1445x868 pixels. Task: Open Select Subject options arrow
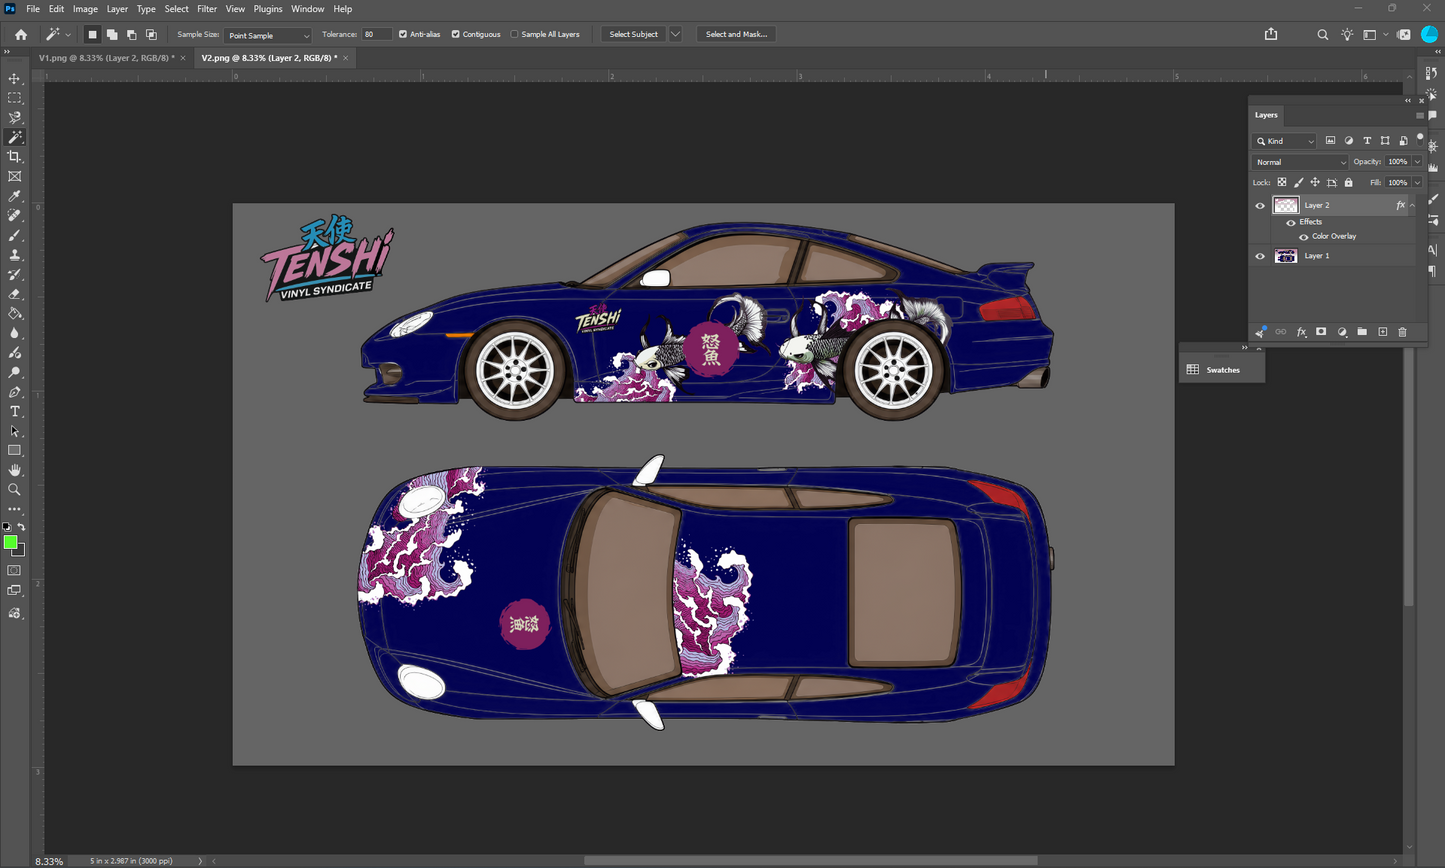(x=675, y=34)
